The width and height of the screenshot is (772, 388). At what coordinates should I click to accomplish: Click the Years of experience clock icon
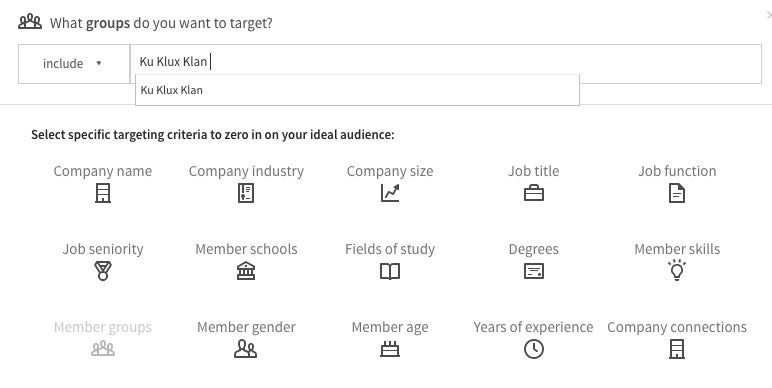coord(534,349)
